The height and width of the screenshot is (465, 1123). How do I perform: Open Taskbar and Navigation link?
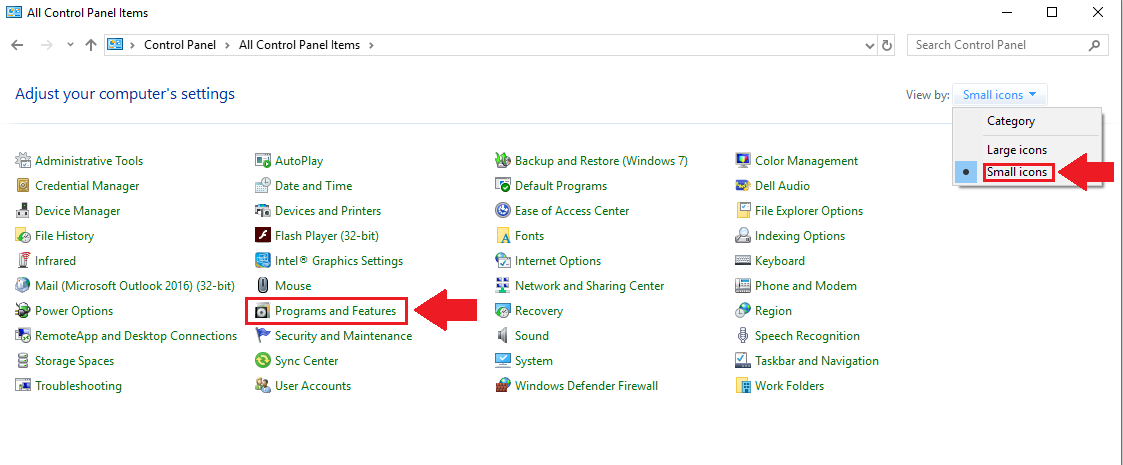tap(816, 361)
